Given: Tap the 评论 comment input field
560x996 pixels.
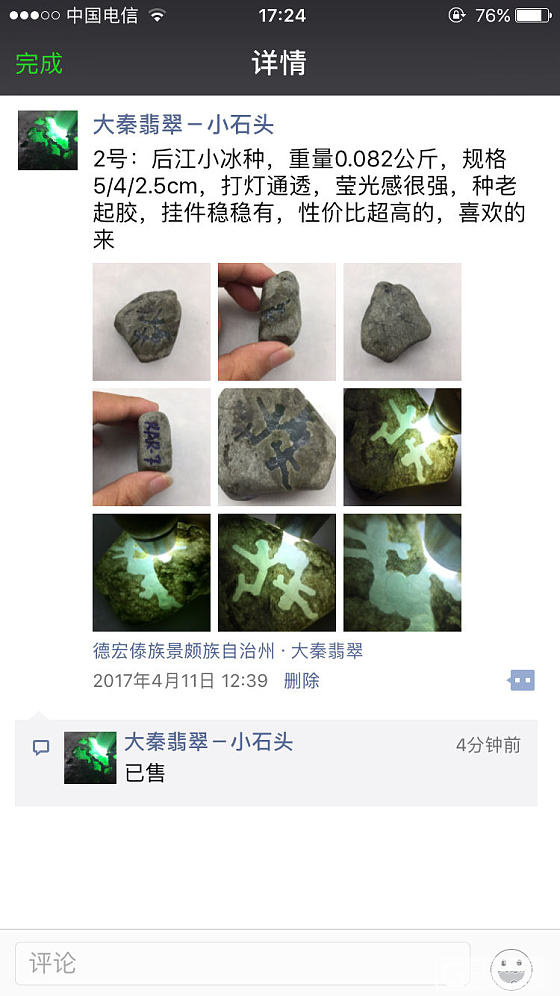Looking at the screenshot, I should 243,963.
